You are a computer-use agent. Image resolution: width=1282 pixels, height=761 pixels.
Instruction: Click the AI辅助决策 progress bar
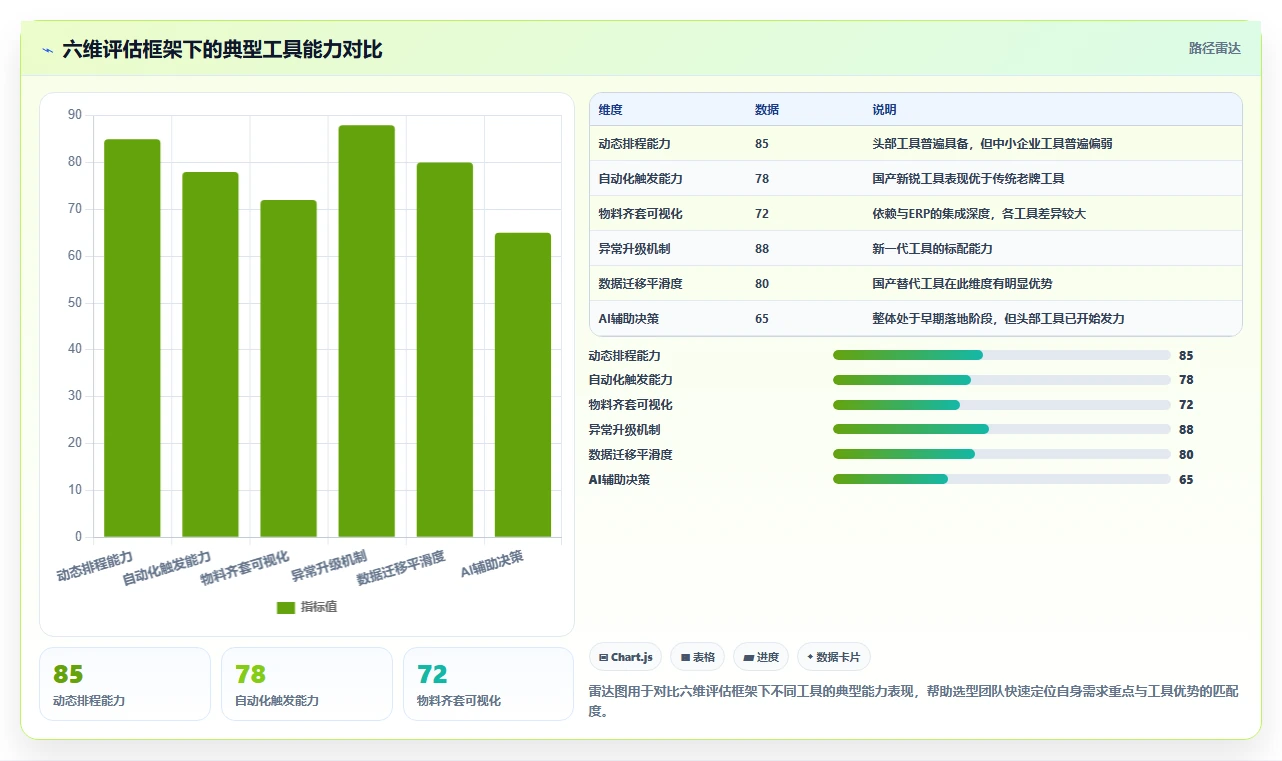1001,479
